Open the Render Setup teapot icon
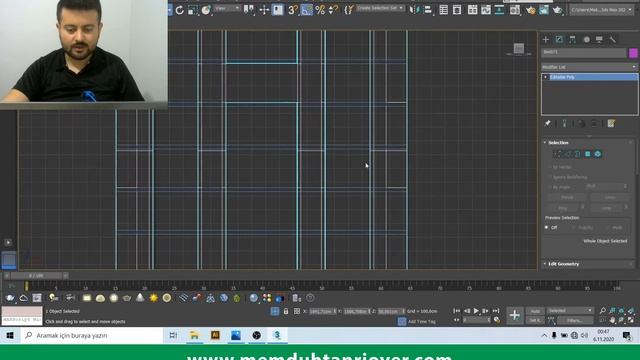 [x=530, y=10]
